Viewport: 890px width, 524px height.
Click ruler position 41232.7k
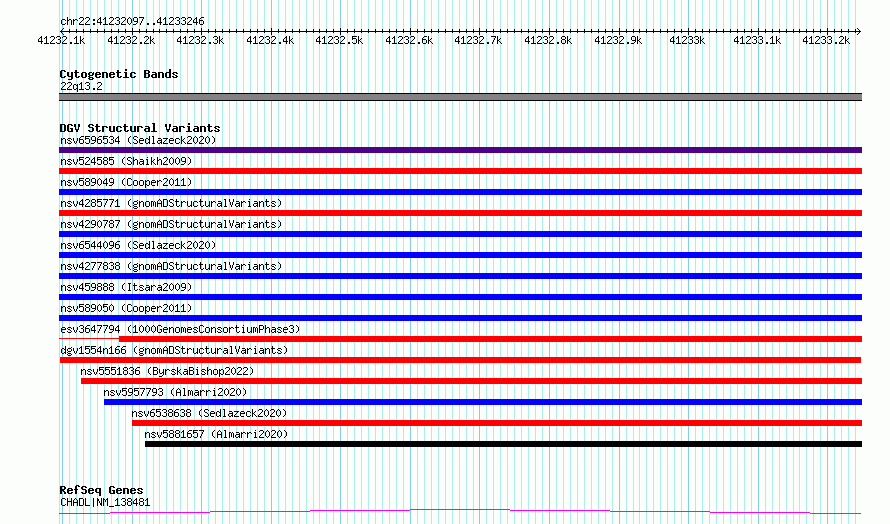point(478,40)
